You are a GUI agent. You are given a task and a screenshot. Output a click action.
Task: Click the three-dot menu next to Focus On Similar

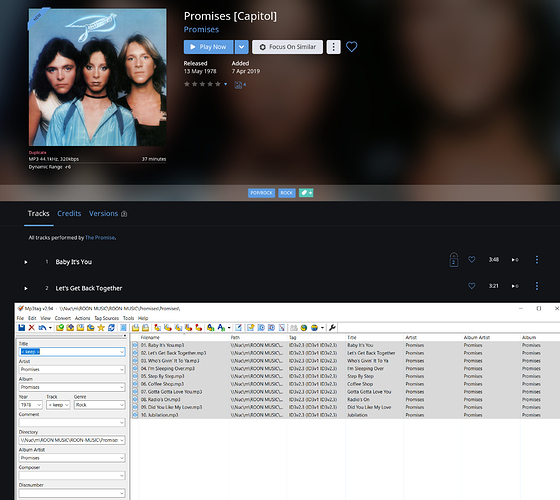click(334, 47)
